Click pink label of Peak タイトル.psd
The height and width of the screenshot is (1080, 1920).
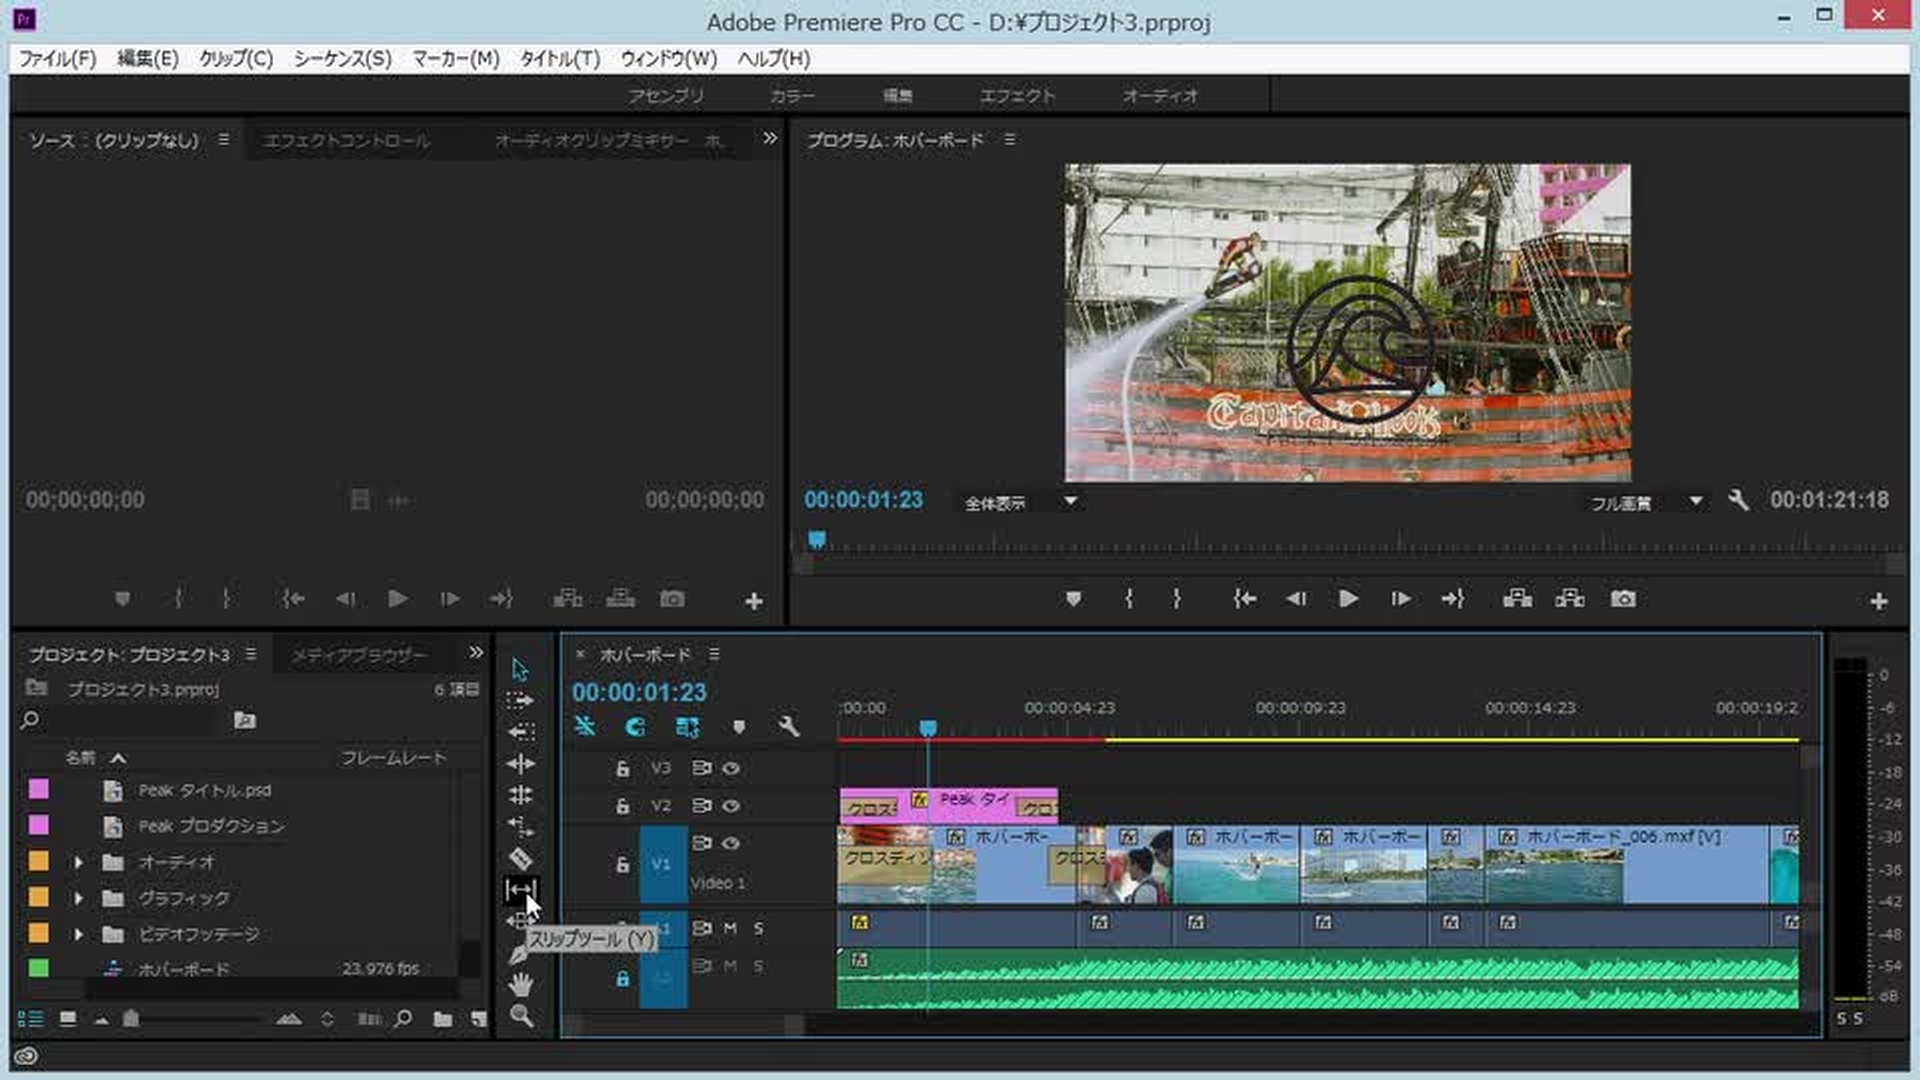pyautogui.click(x=39, y=790)
